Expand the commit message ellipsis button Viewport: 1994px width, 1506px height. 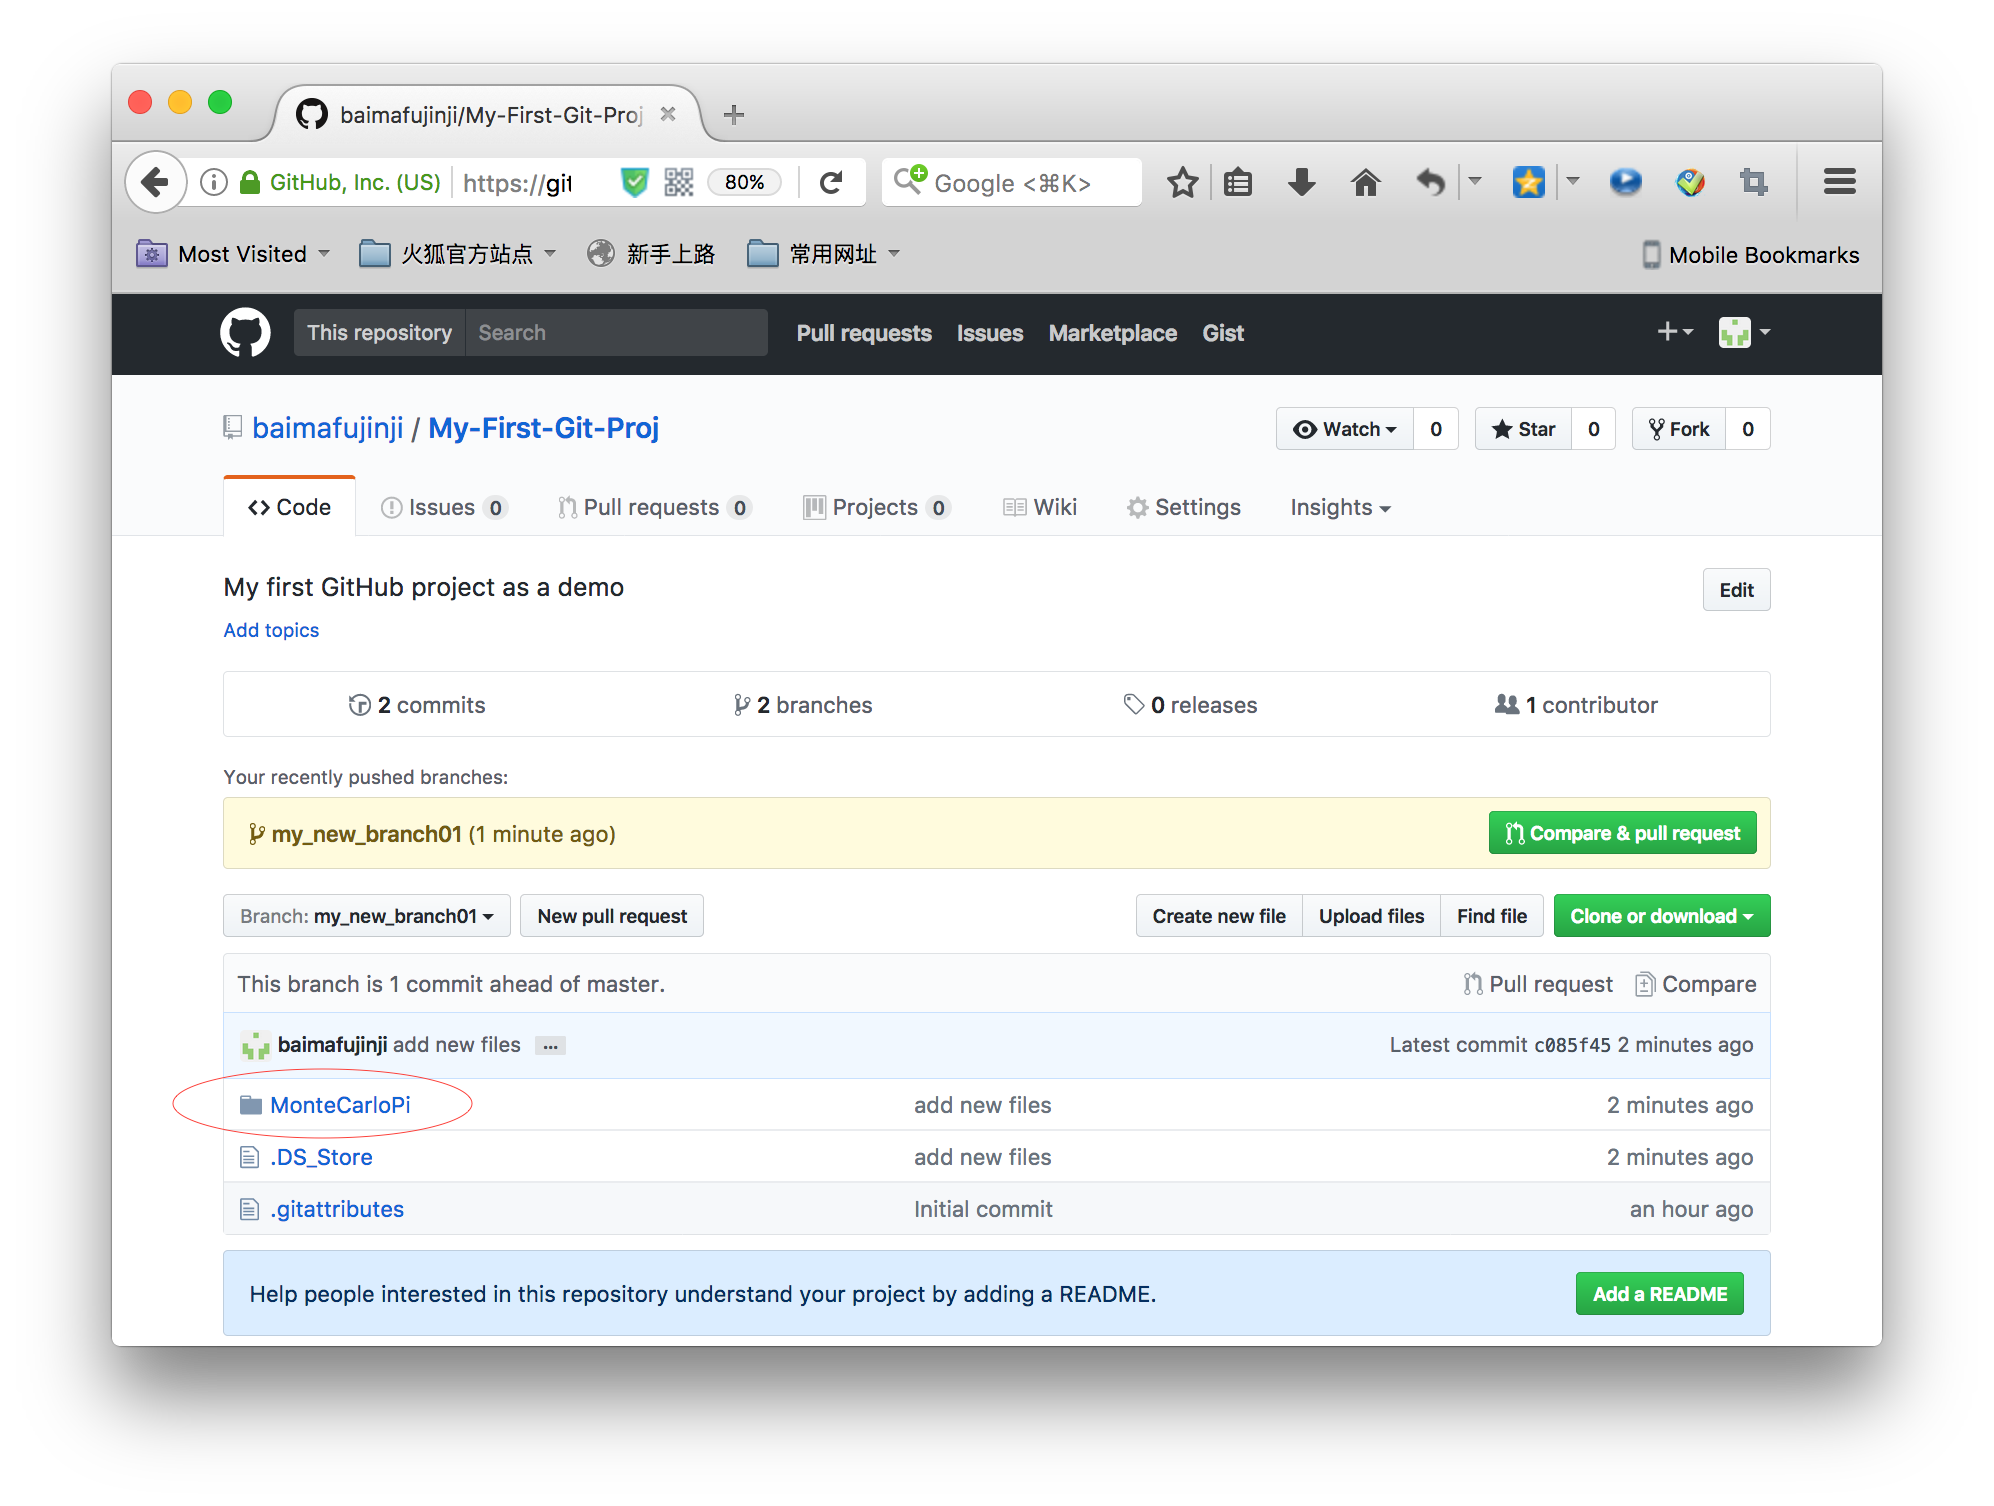coord(550,1046)
